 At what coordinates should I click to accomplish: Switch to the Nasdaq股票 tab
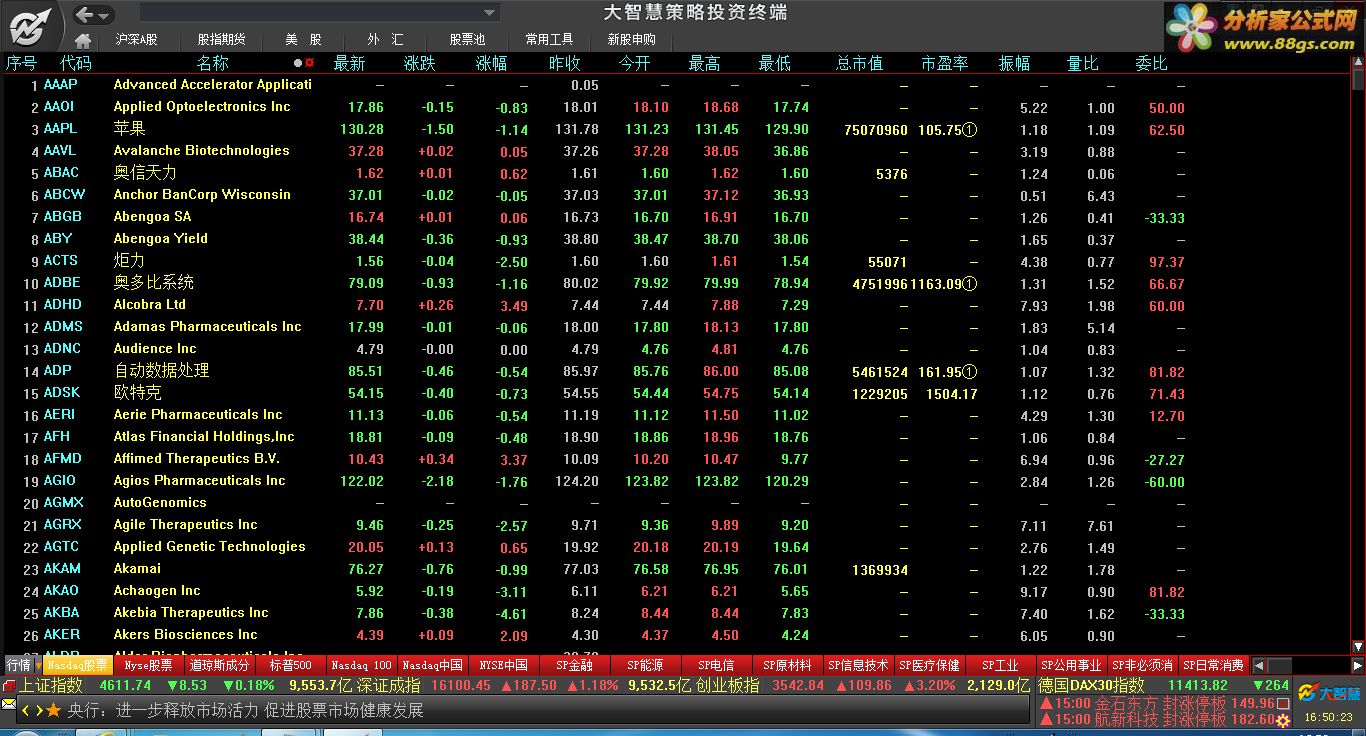point(78,665)
